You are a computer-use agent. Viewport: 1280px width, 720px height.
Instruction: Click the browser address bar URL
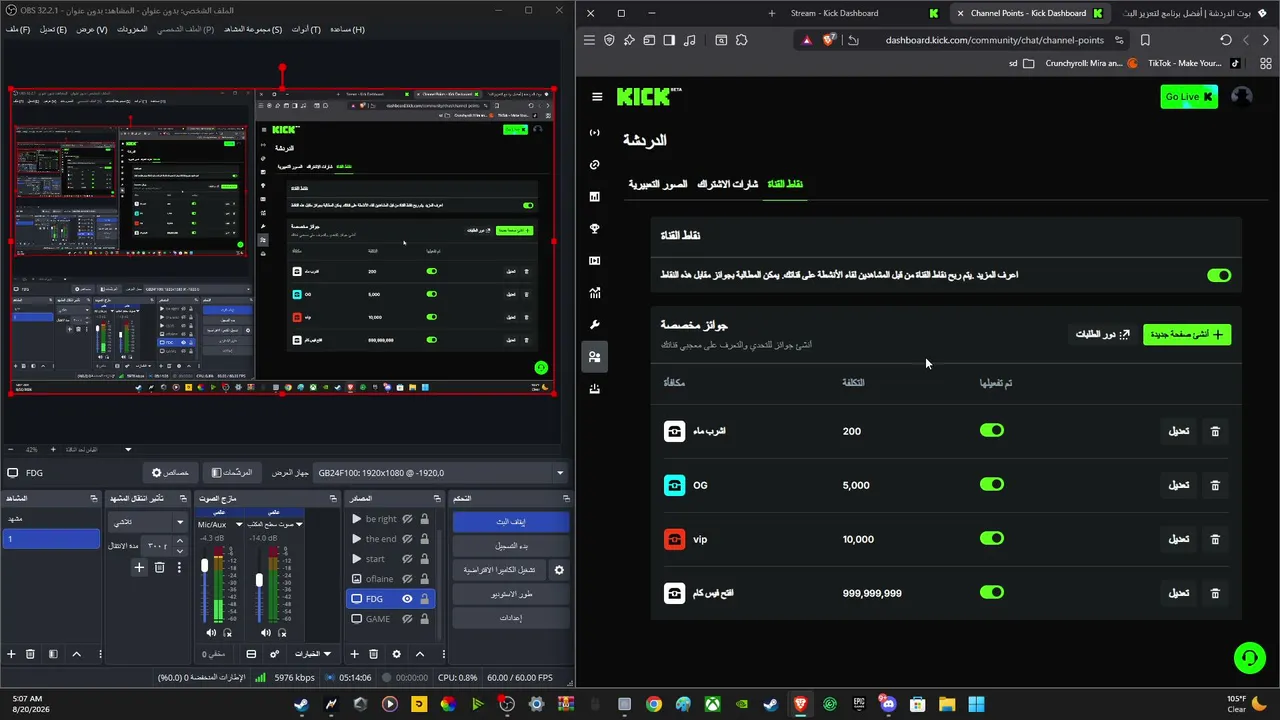[994, 40]
